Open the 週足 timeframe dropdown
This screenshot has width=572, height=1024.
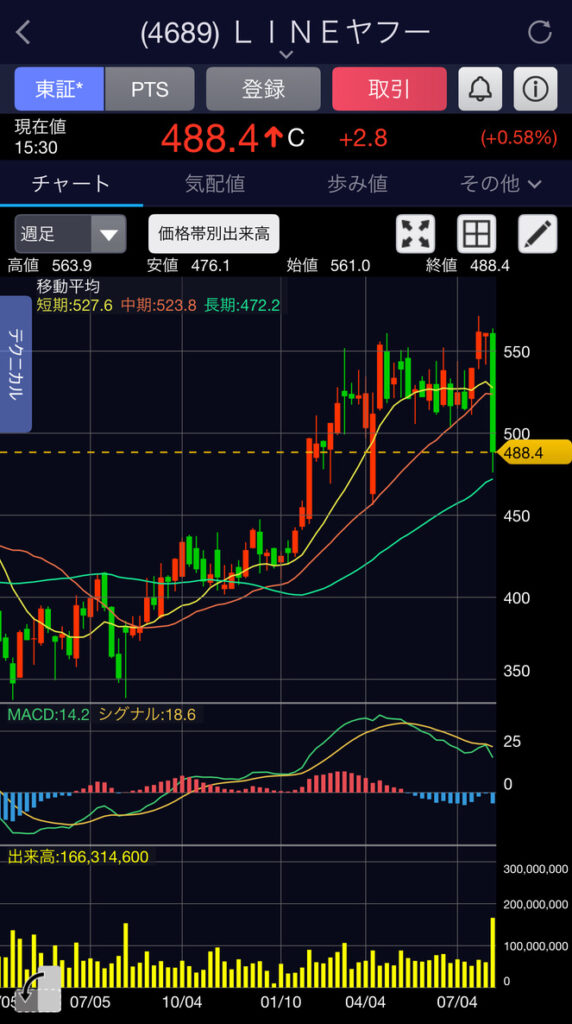click(71, 234)
